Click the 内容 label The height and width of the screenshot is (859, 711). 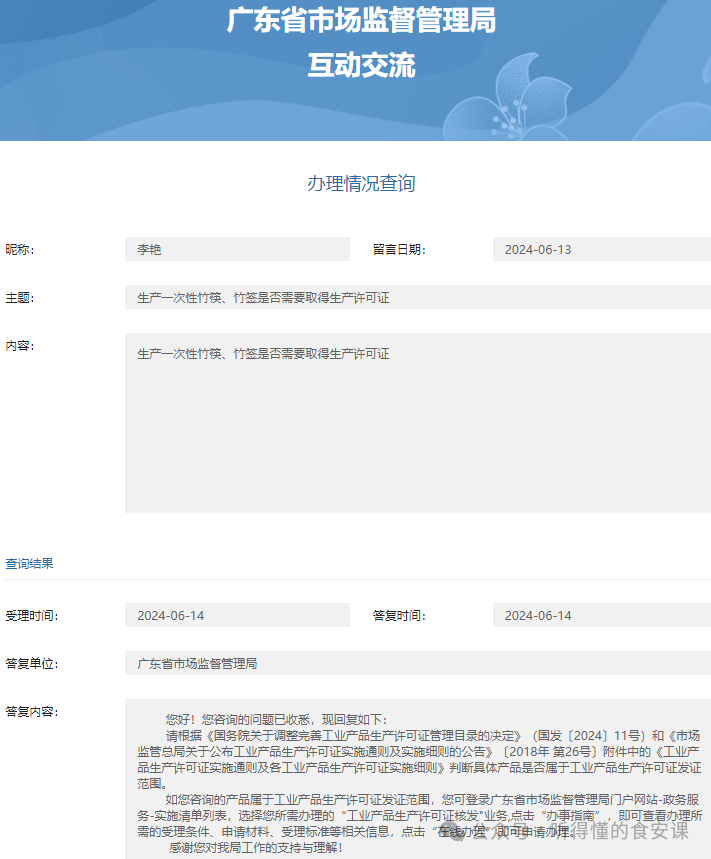tap(20, 346)
